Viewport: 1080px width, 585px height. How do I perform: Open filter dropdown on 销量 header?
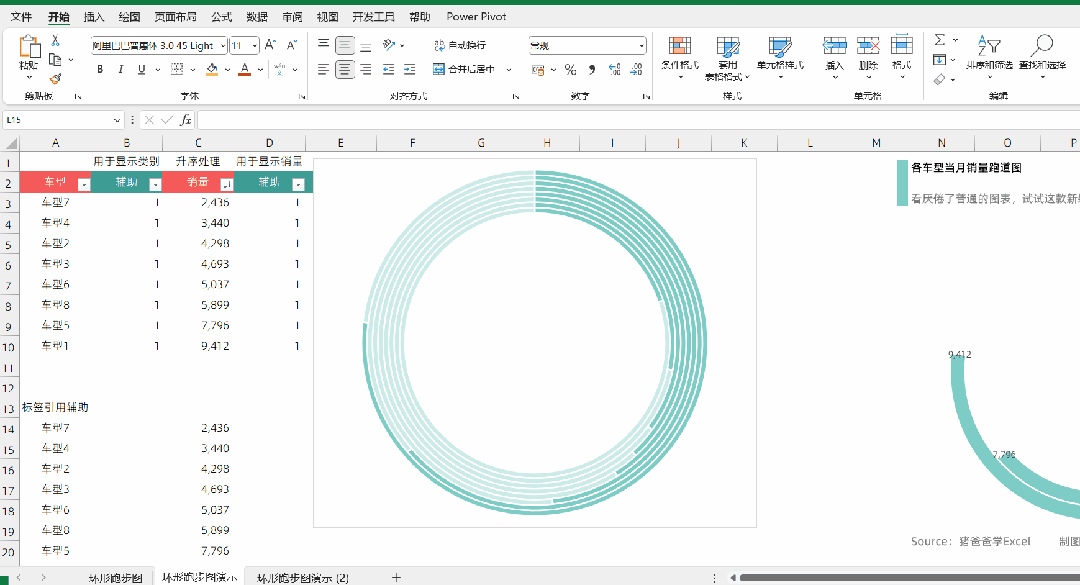point(227,185)
